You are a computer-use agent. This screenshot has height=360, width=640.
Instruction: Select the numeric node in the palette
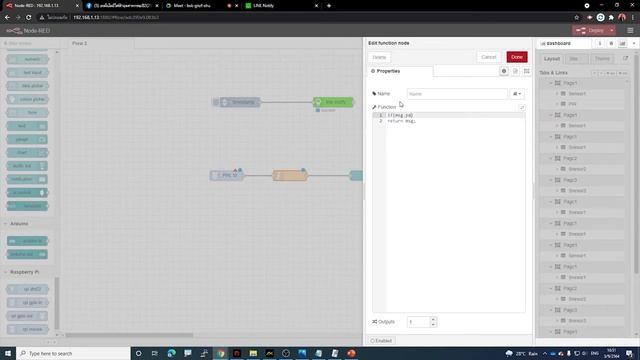(27, 59)
